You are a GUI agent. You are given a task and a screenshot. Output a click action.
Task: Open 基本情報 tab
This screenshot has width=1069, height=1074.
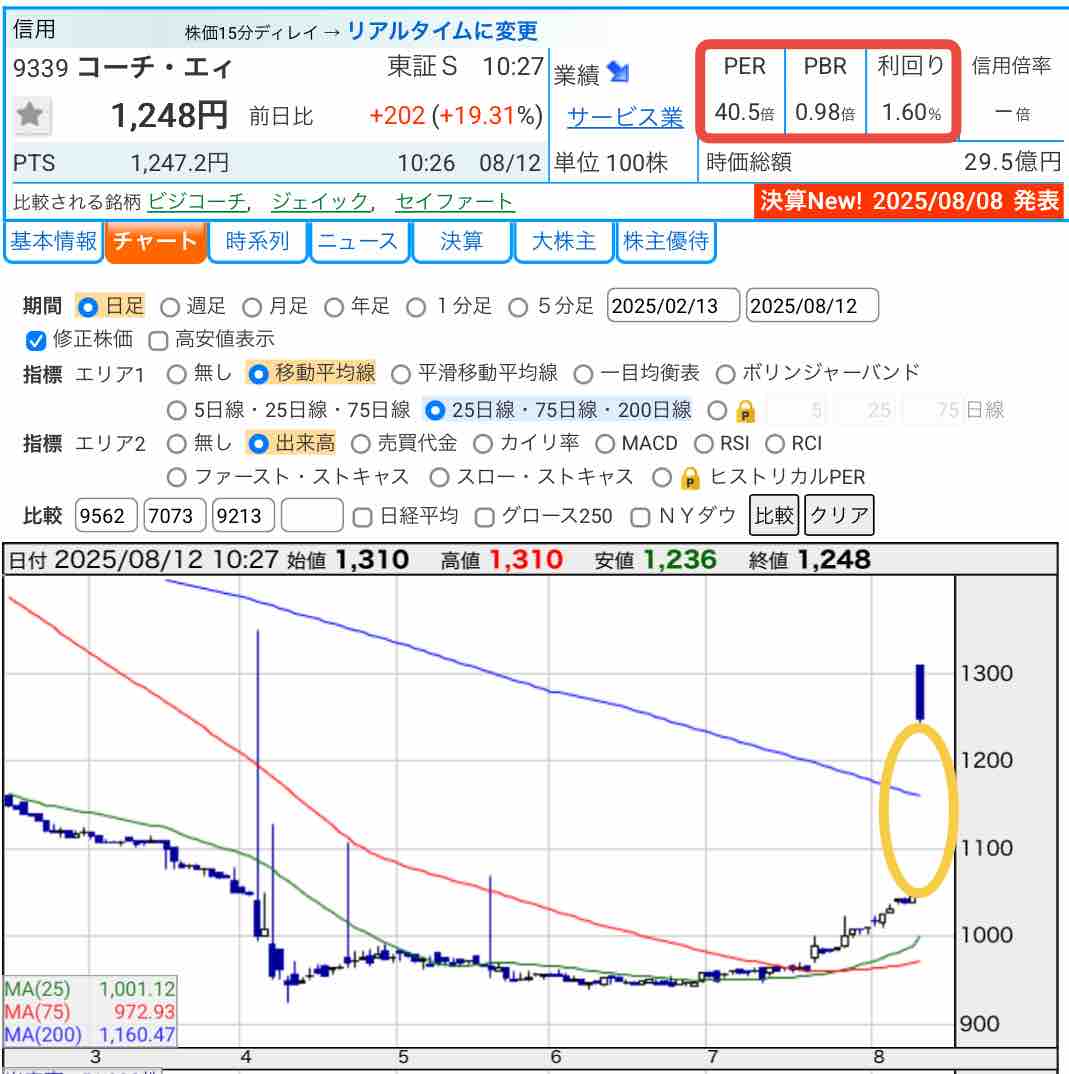click(53, 241)
